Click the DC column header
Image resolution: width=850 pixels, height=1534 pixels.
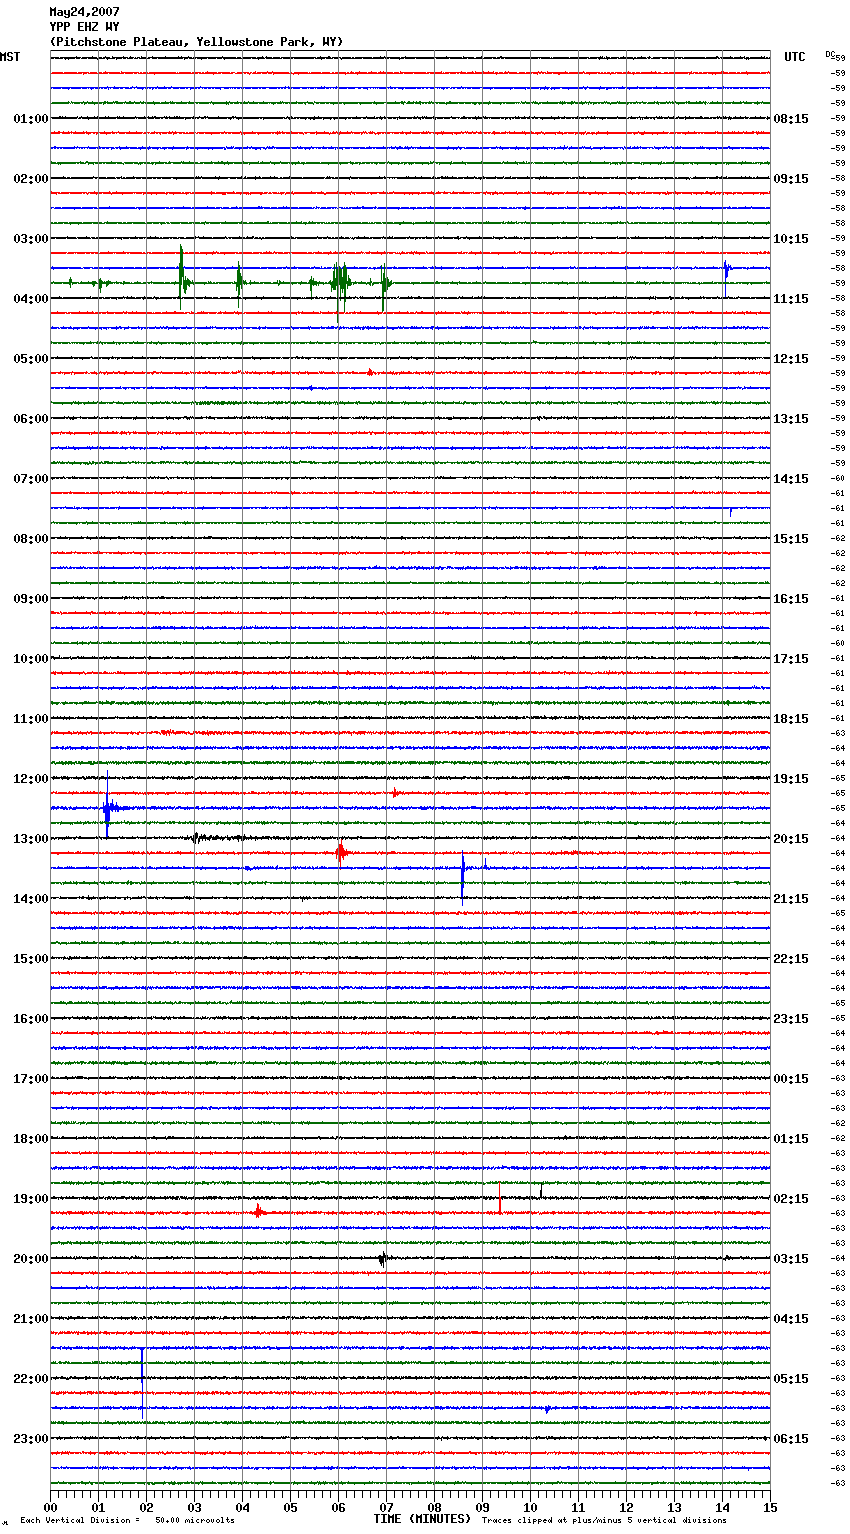(830, 54)
